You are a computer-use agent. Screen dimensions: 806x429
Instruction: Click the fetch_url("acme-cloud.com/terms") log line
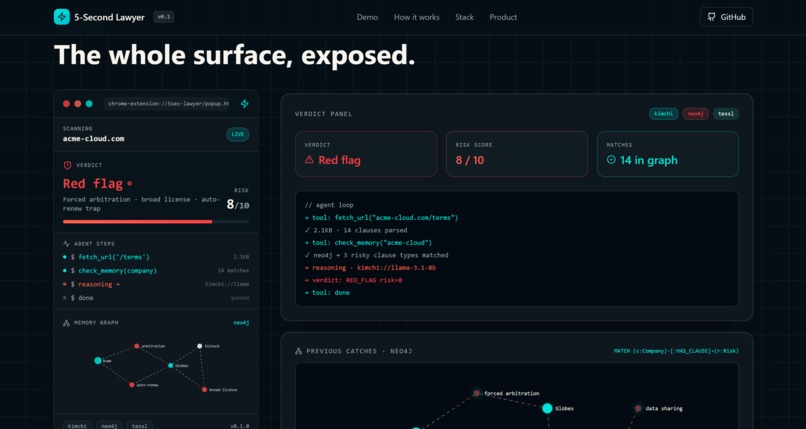(381, 218)
